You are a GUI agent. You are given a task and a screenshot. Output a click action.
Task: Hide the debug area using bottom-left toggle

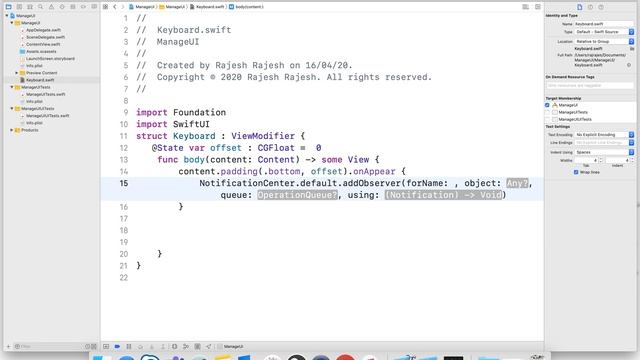coord(106,347)
